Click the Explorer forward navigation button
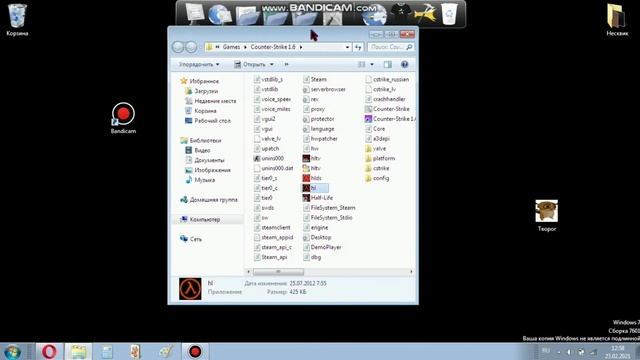Image resolution: width=640 pixels, height=360 pixels. (x=191, y=47)
